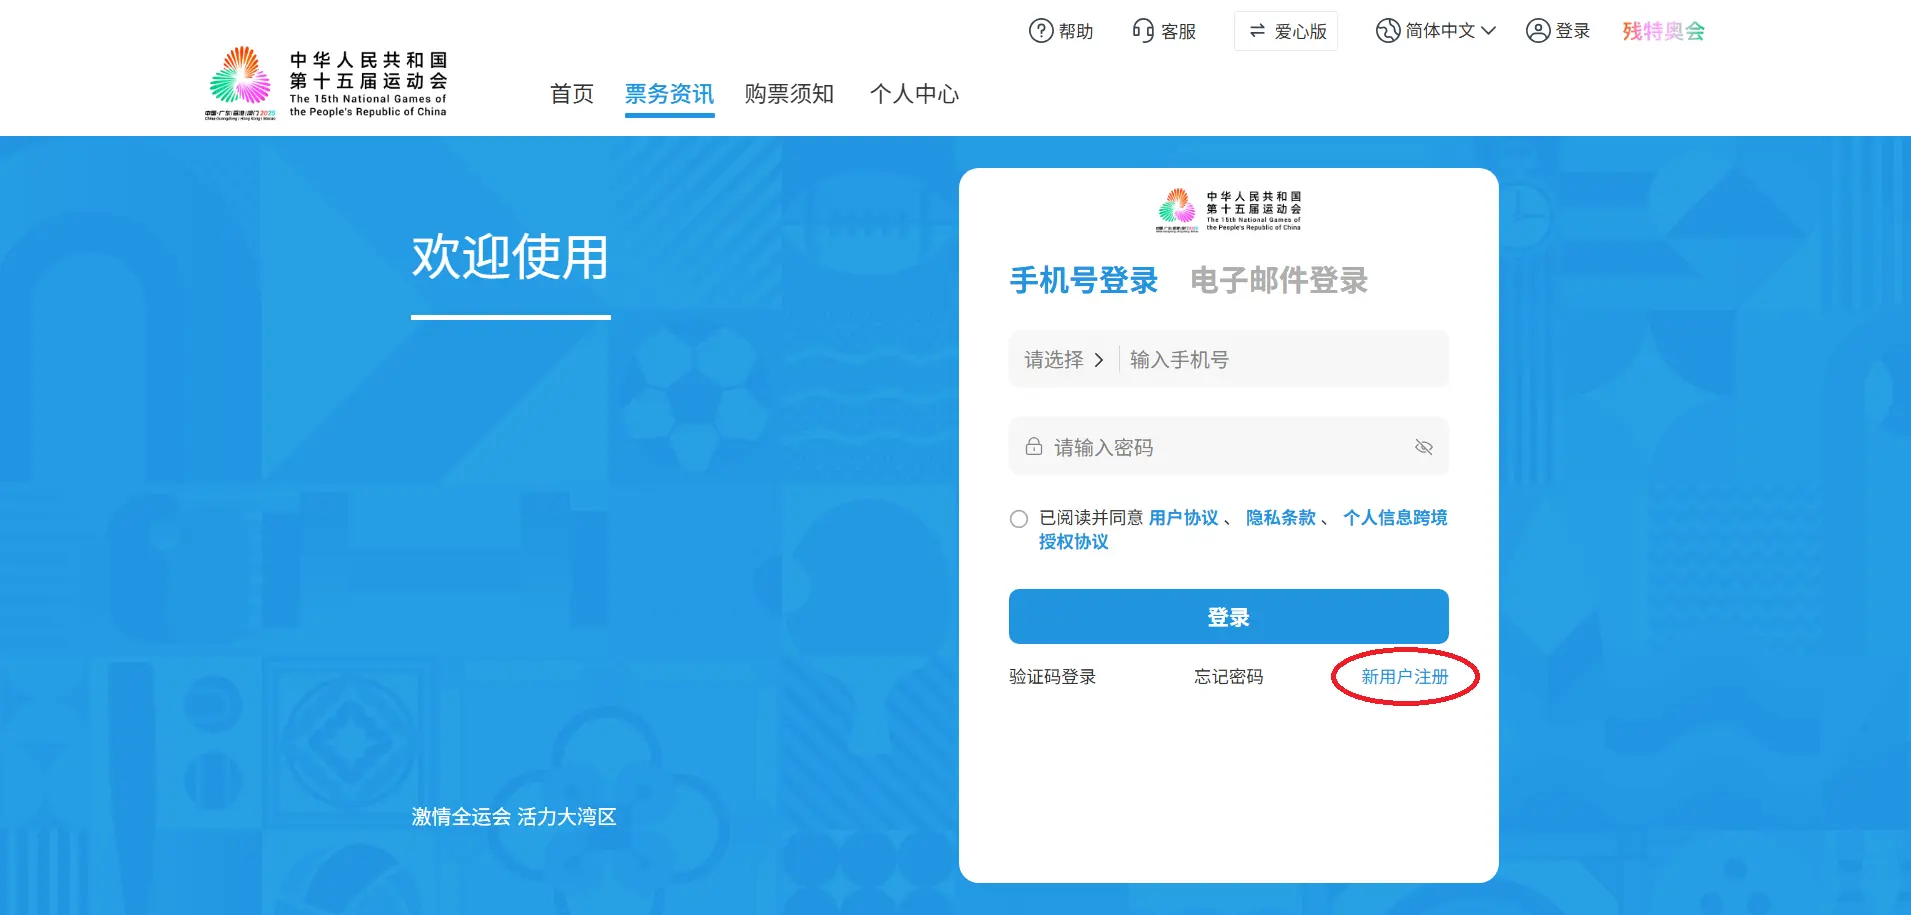Open customer service headset icon
The image size is (1911, 915).
[x=1143, y=31]
